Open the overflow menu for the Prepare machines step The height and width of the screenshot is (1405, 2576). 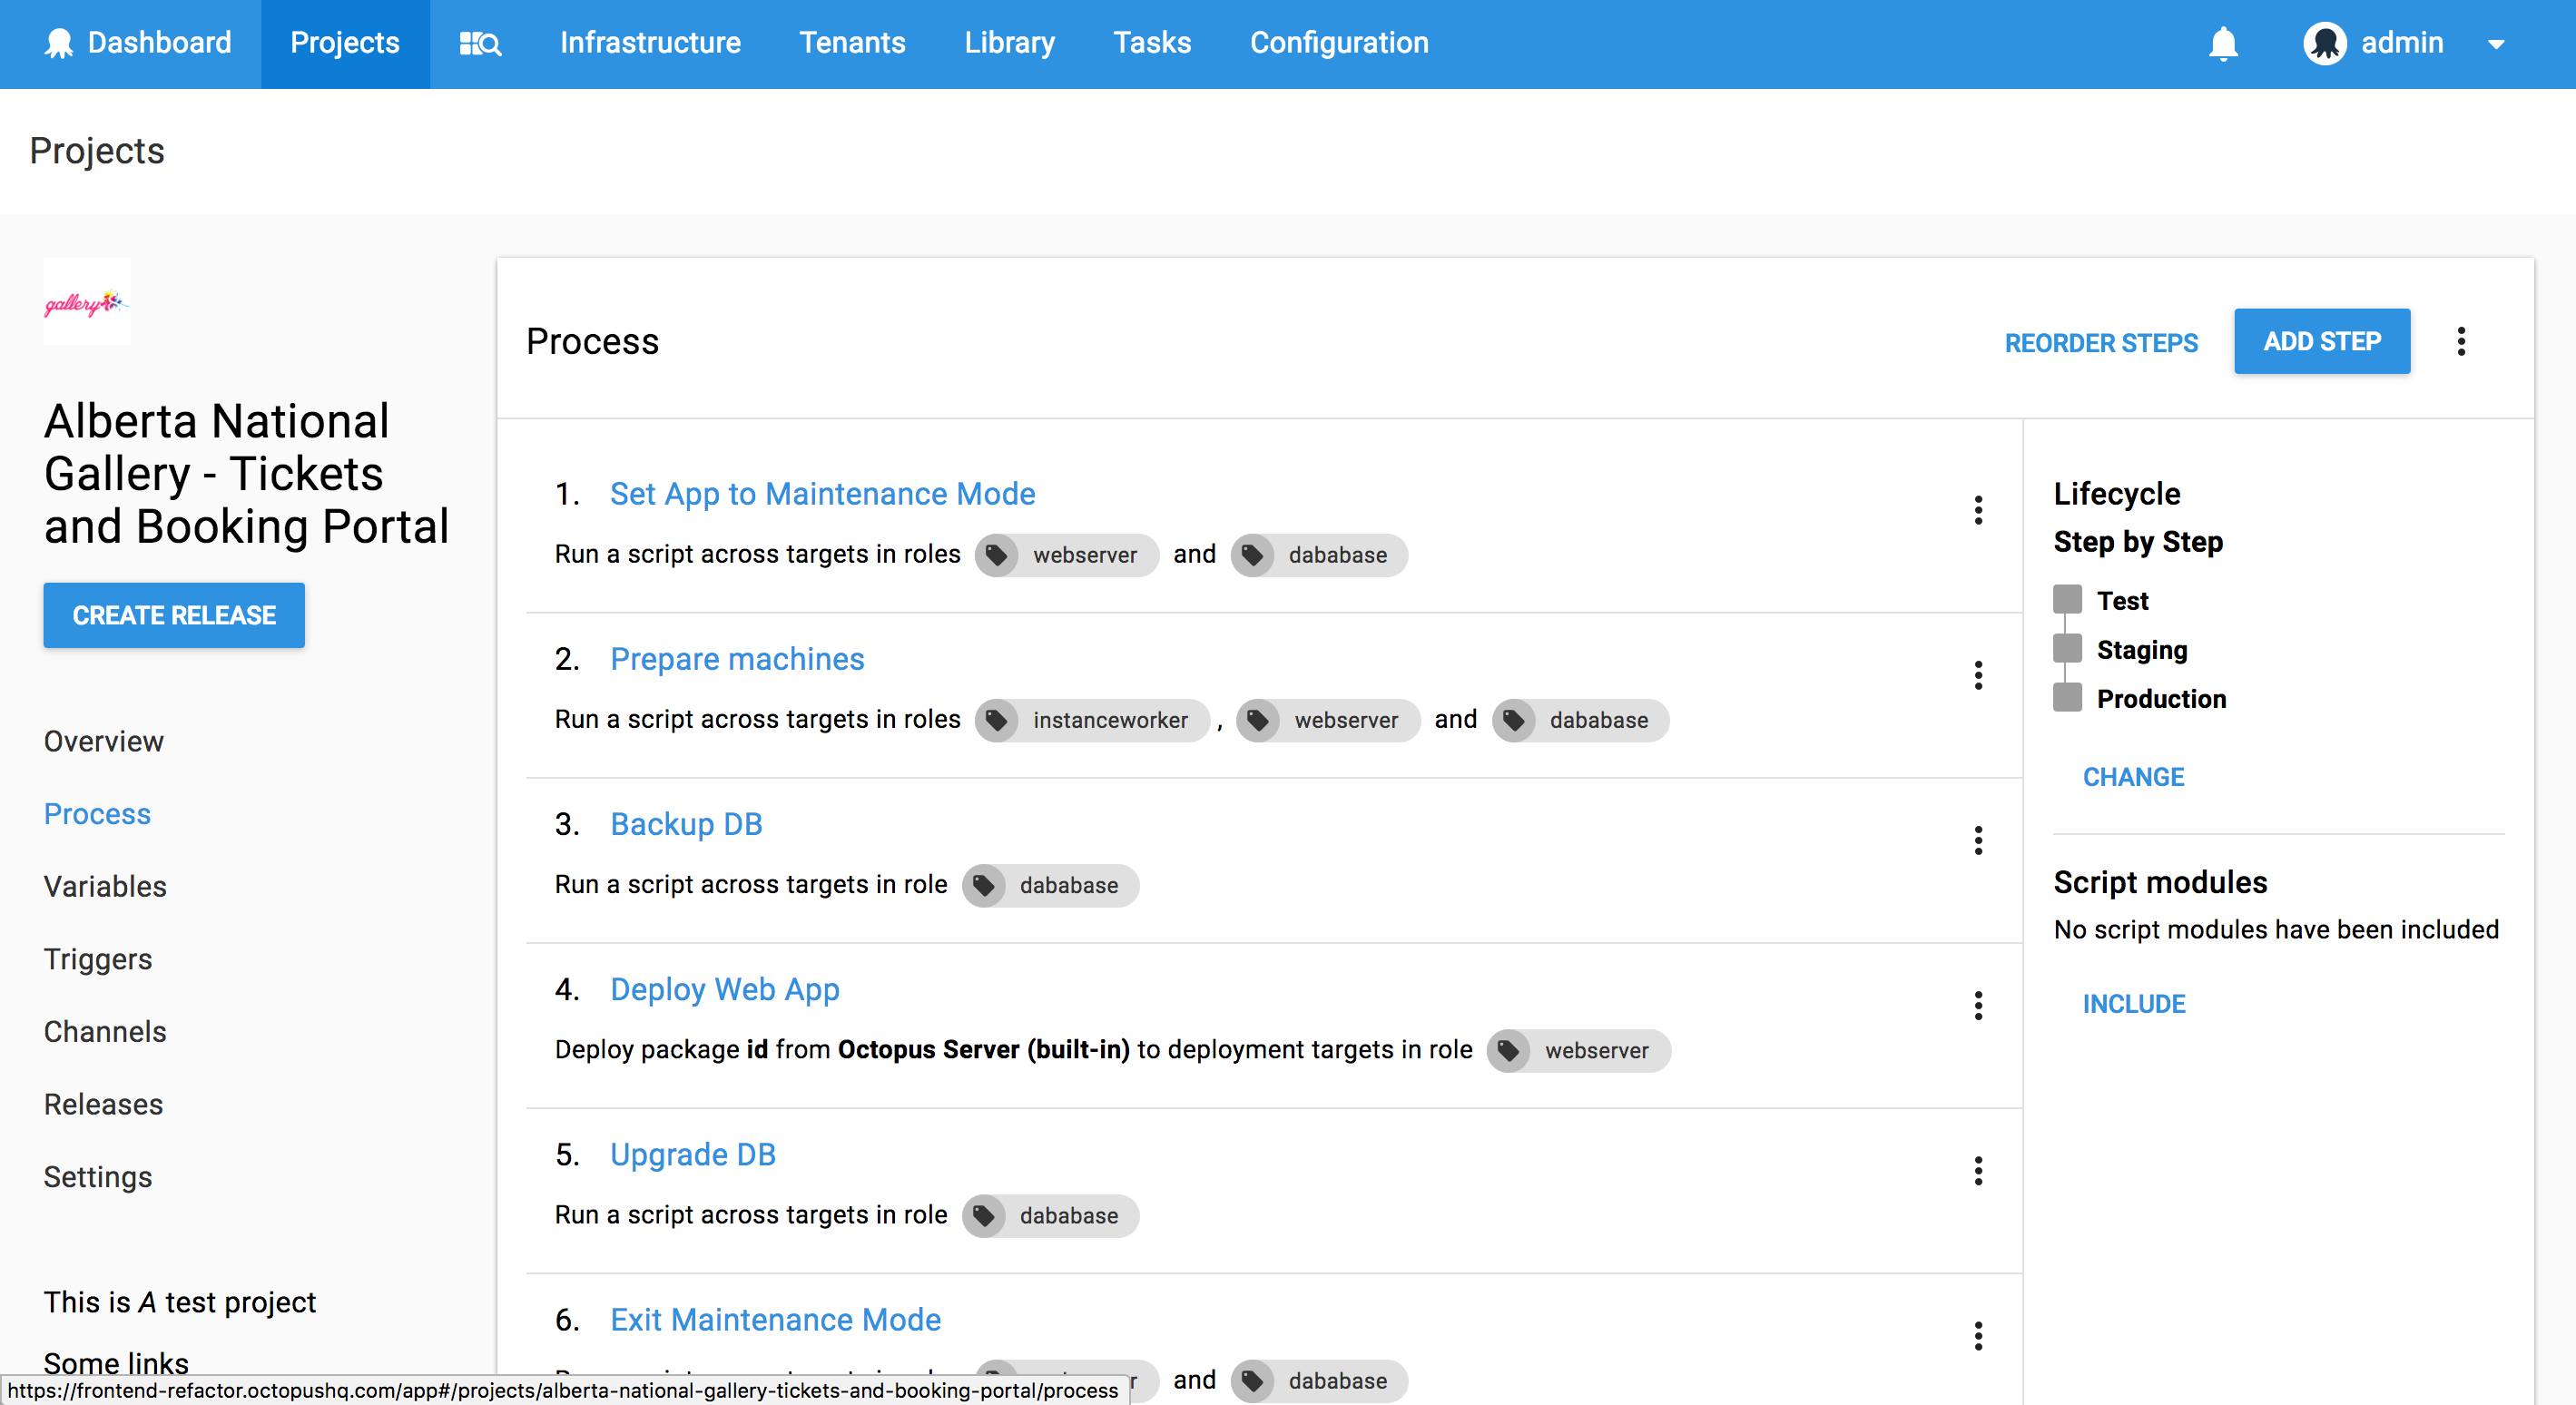tap(1978, 675)
